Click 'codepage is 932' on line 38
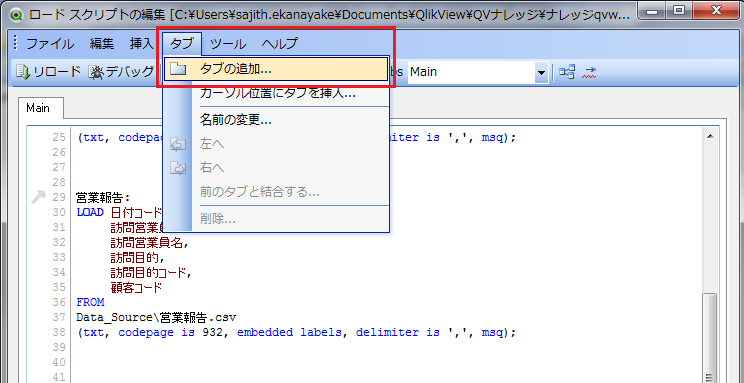The height and width of the screenshot is (383, 744). [171, 332]
